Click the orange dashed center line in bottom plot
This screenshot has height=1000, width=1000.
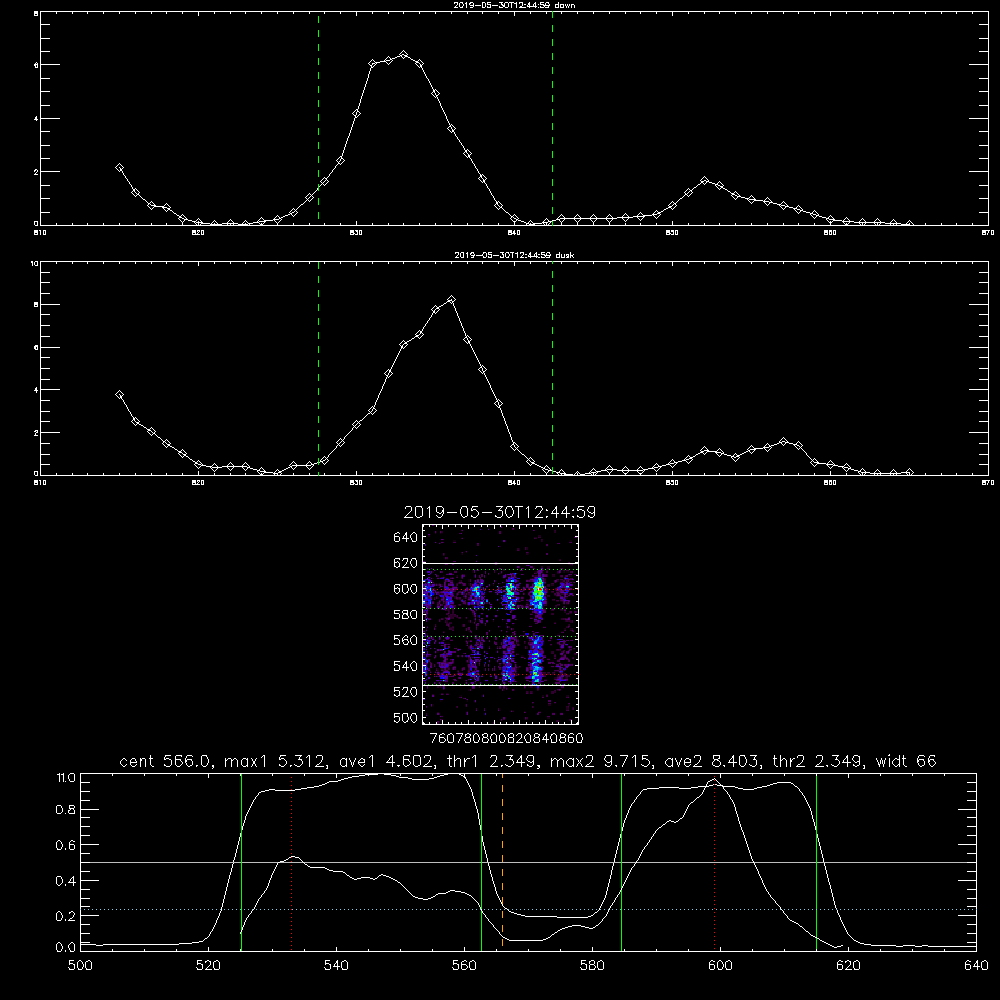click(503, 860)
